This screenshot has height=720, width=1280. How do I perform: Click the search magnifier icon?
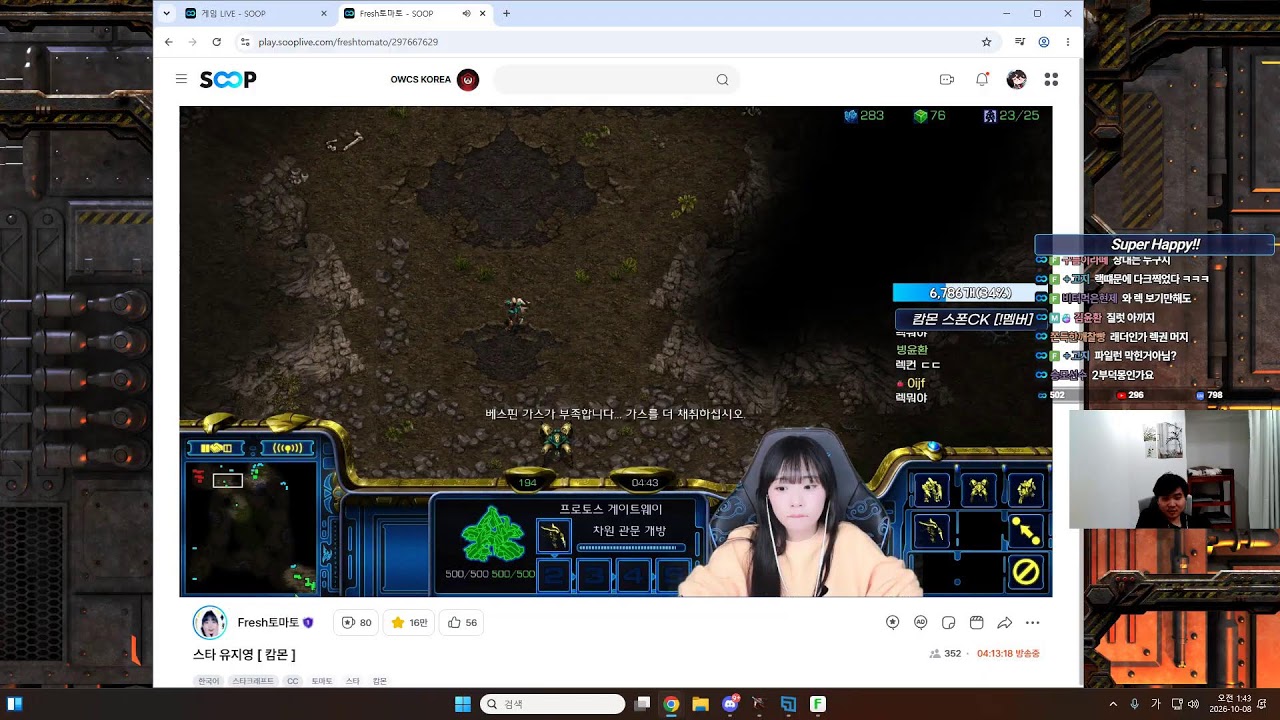tap(722, 80)
